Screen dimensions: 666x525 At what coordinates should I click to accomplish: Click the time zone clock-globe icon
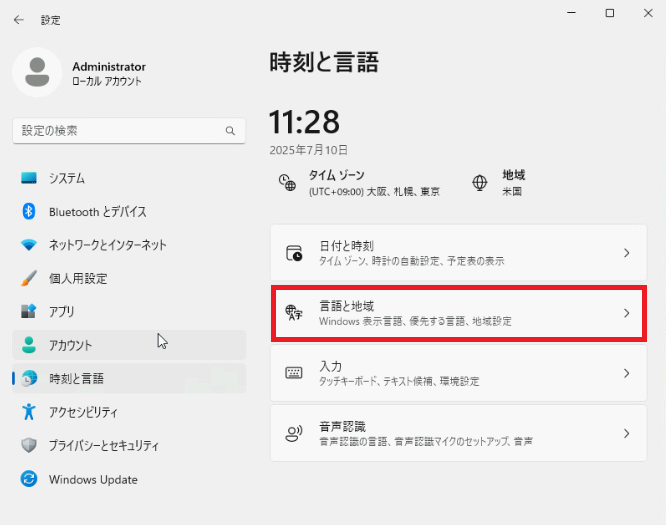[287, 183]
